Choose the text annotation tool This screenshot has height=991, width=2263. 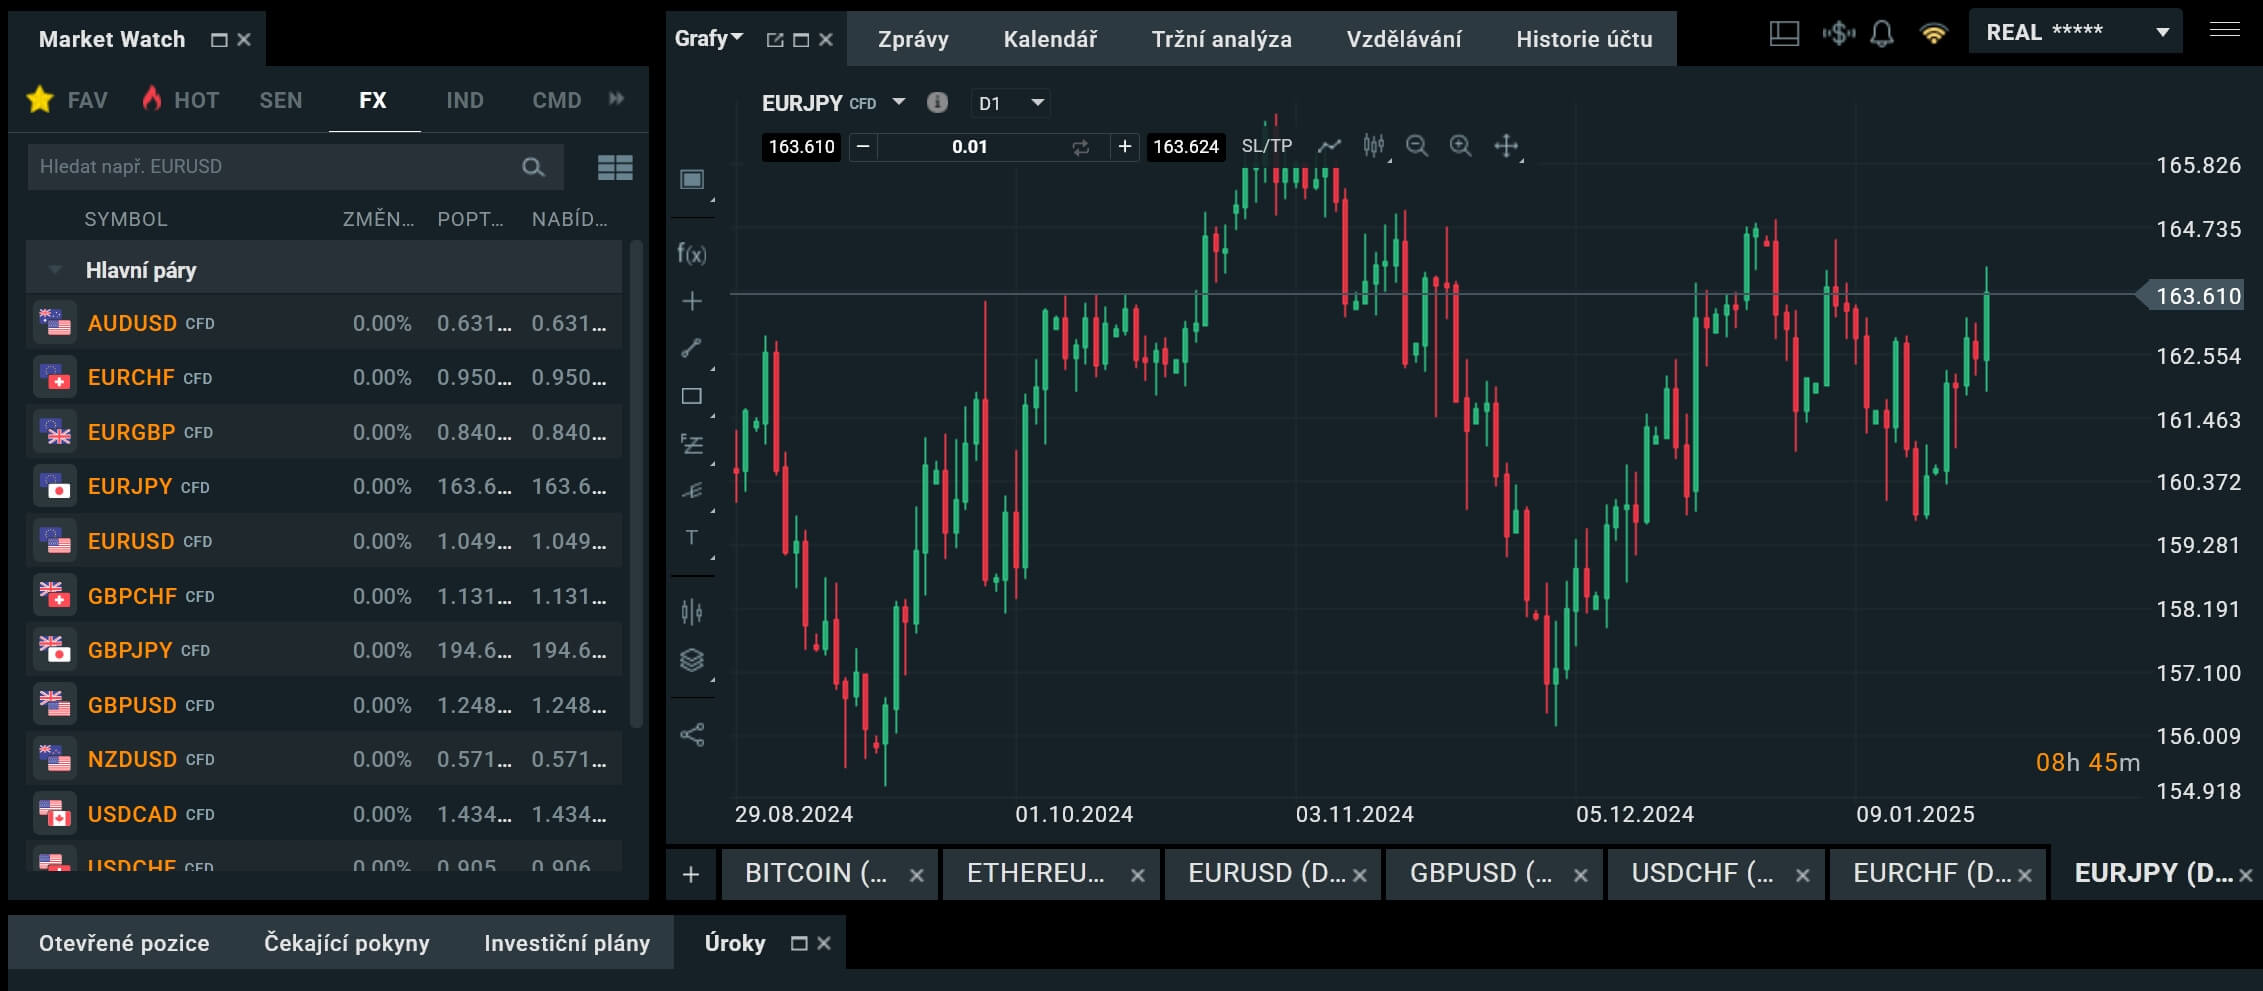point(691,537)
